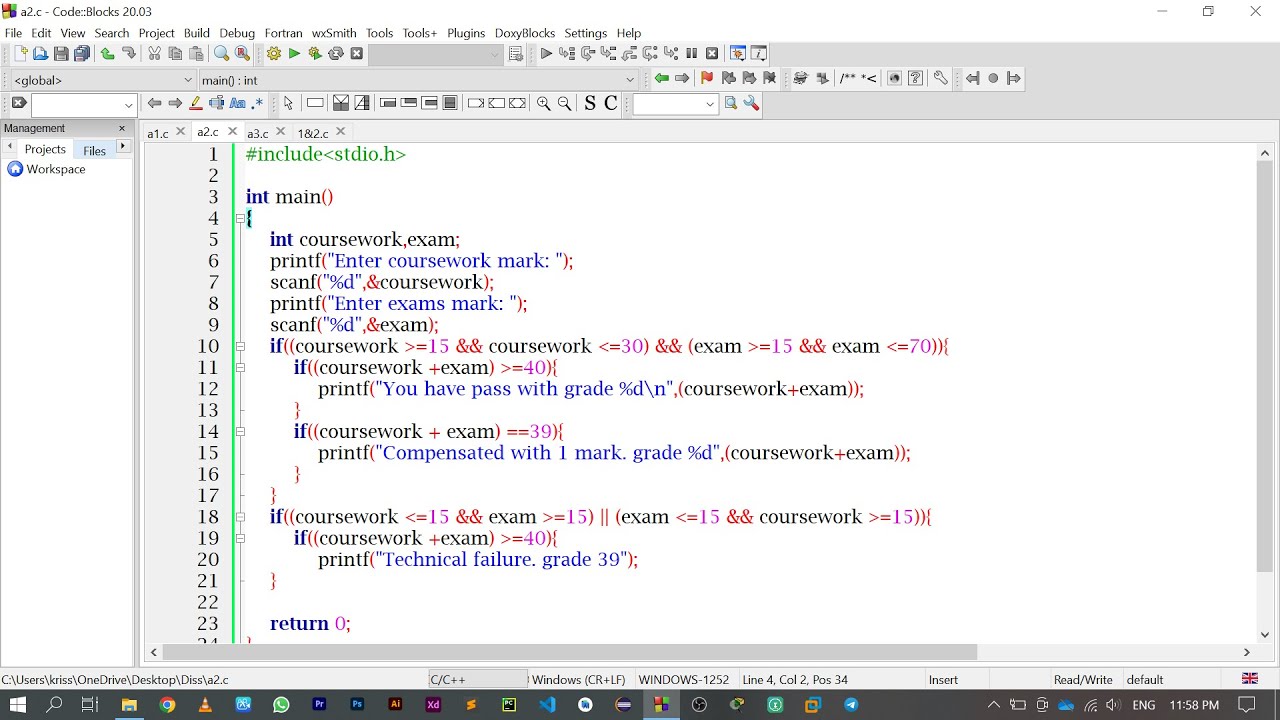This screenshot has width=1280, height=720.
Task: Click the Toggle comments C icon
Action: coord(610,103)
